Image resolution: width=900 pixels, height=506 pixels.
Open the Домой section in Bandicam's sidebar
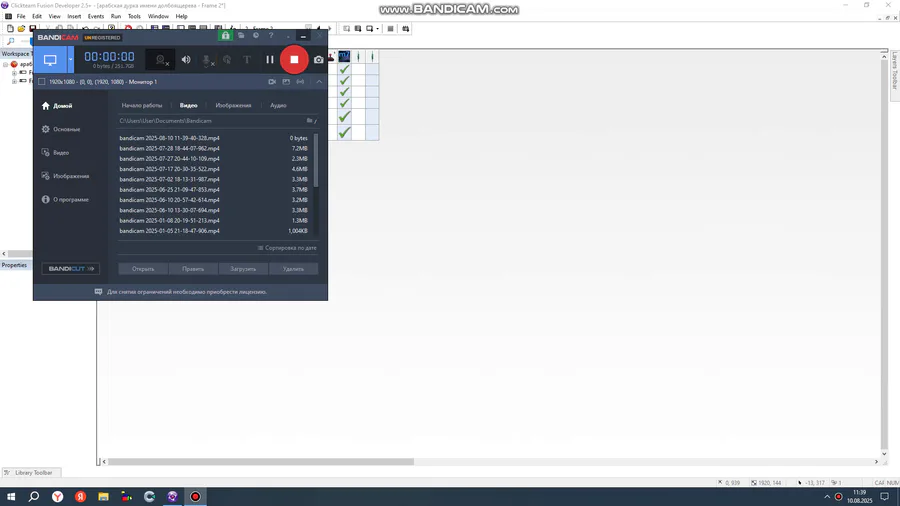tap(57, 106)
